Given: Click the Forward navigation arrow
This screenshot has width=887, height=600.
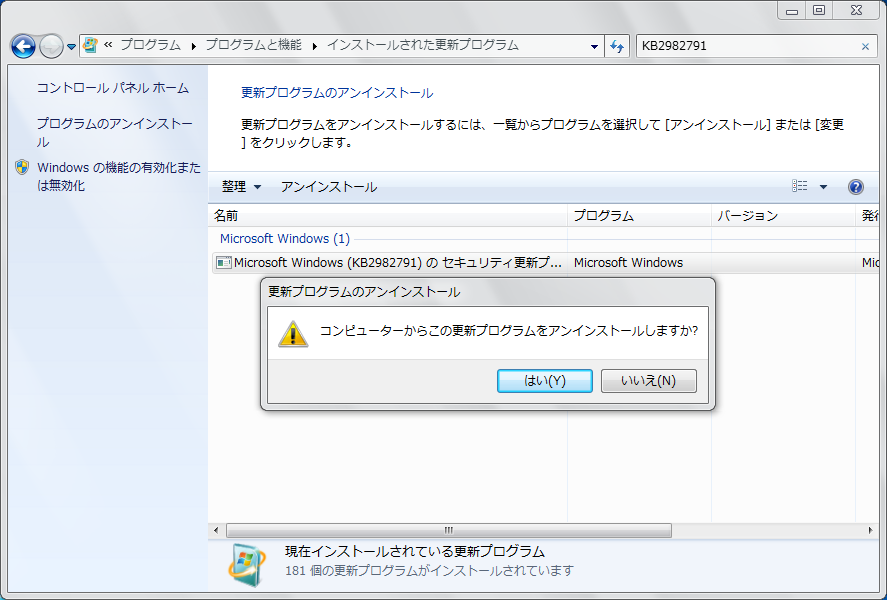Looking at the screenshot, I should pos(51,46).
